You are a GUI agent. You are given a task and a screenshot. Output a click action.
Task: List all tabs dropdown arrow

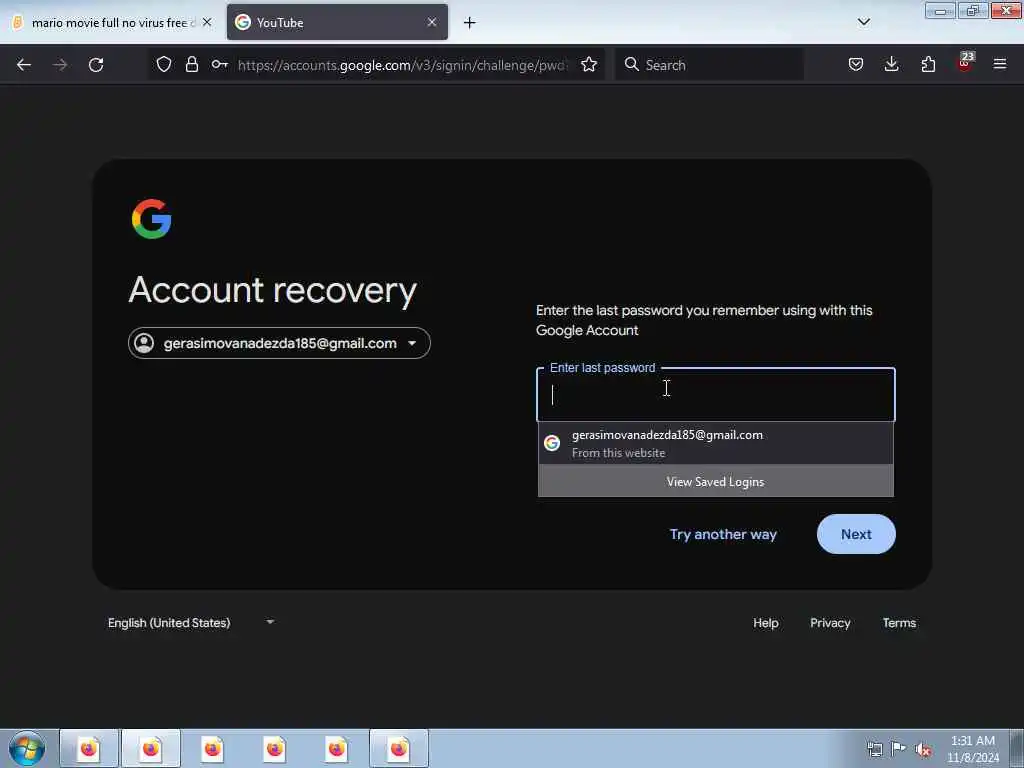tap(863, 22)
